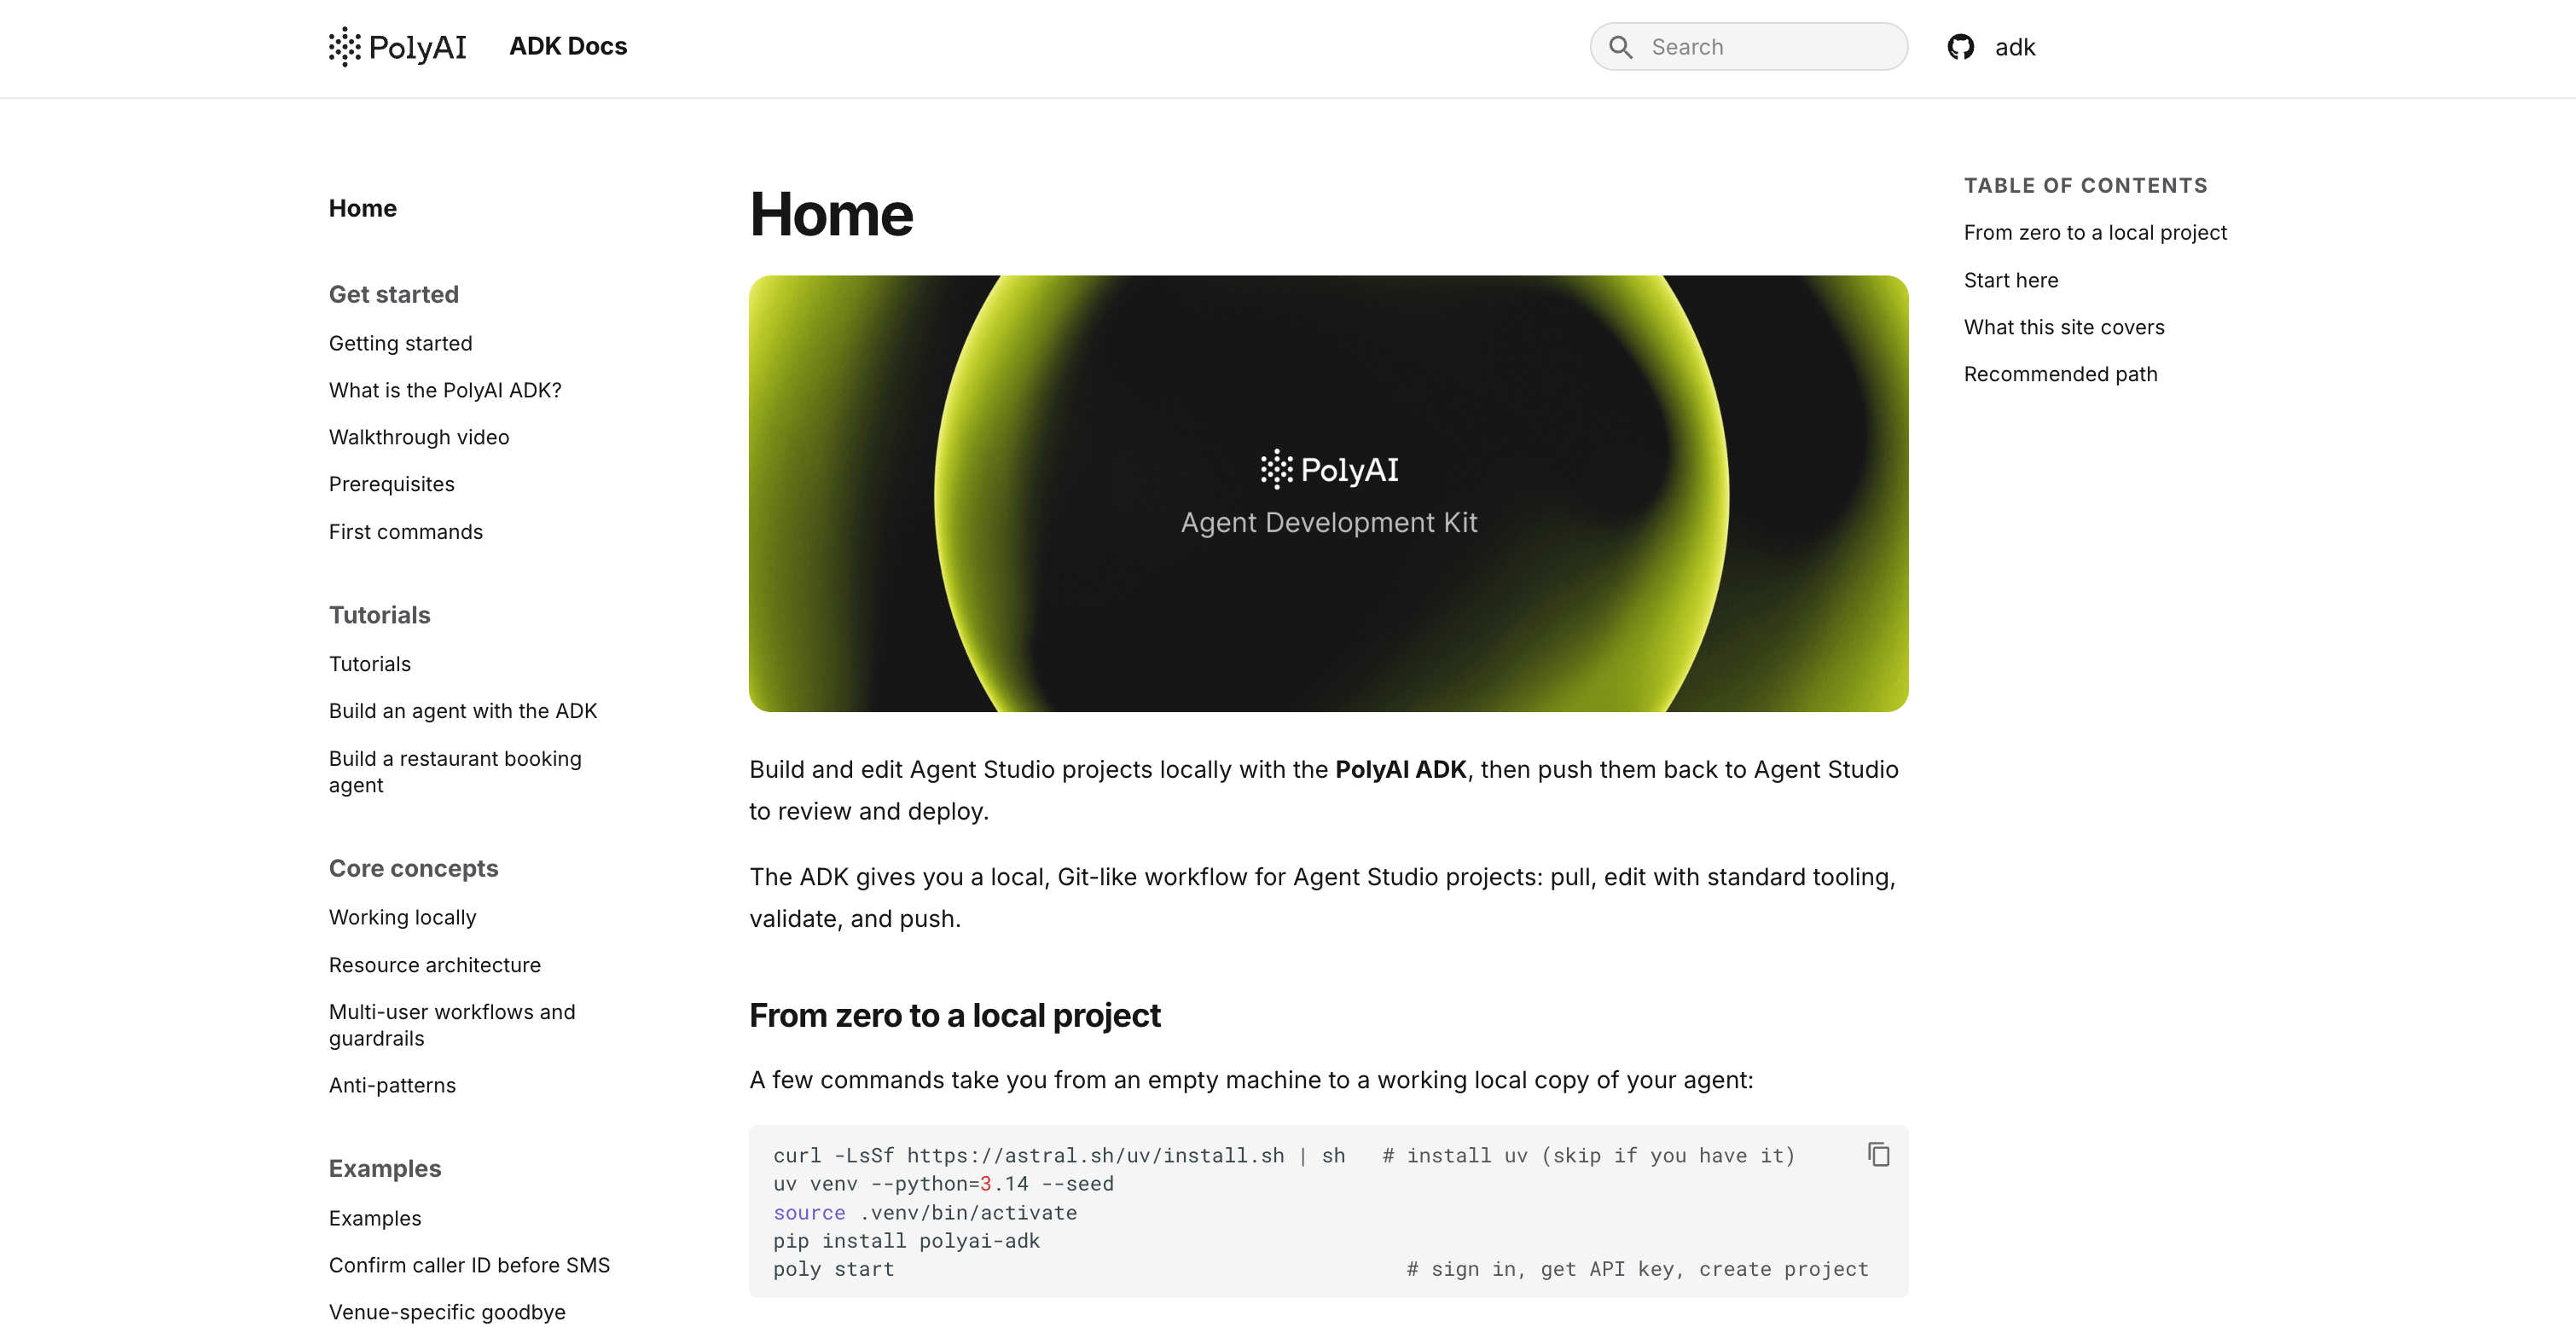Jump to Recommended path section

[2060, 374]
